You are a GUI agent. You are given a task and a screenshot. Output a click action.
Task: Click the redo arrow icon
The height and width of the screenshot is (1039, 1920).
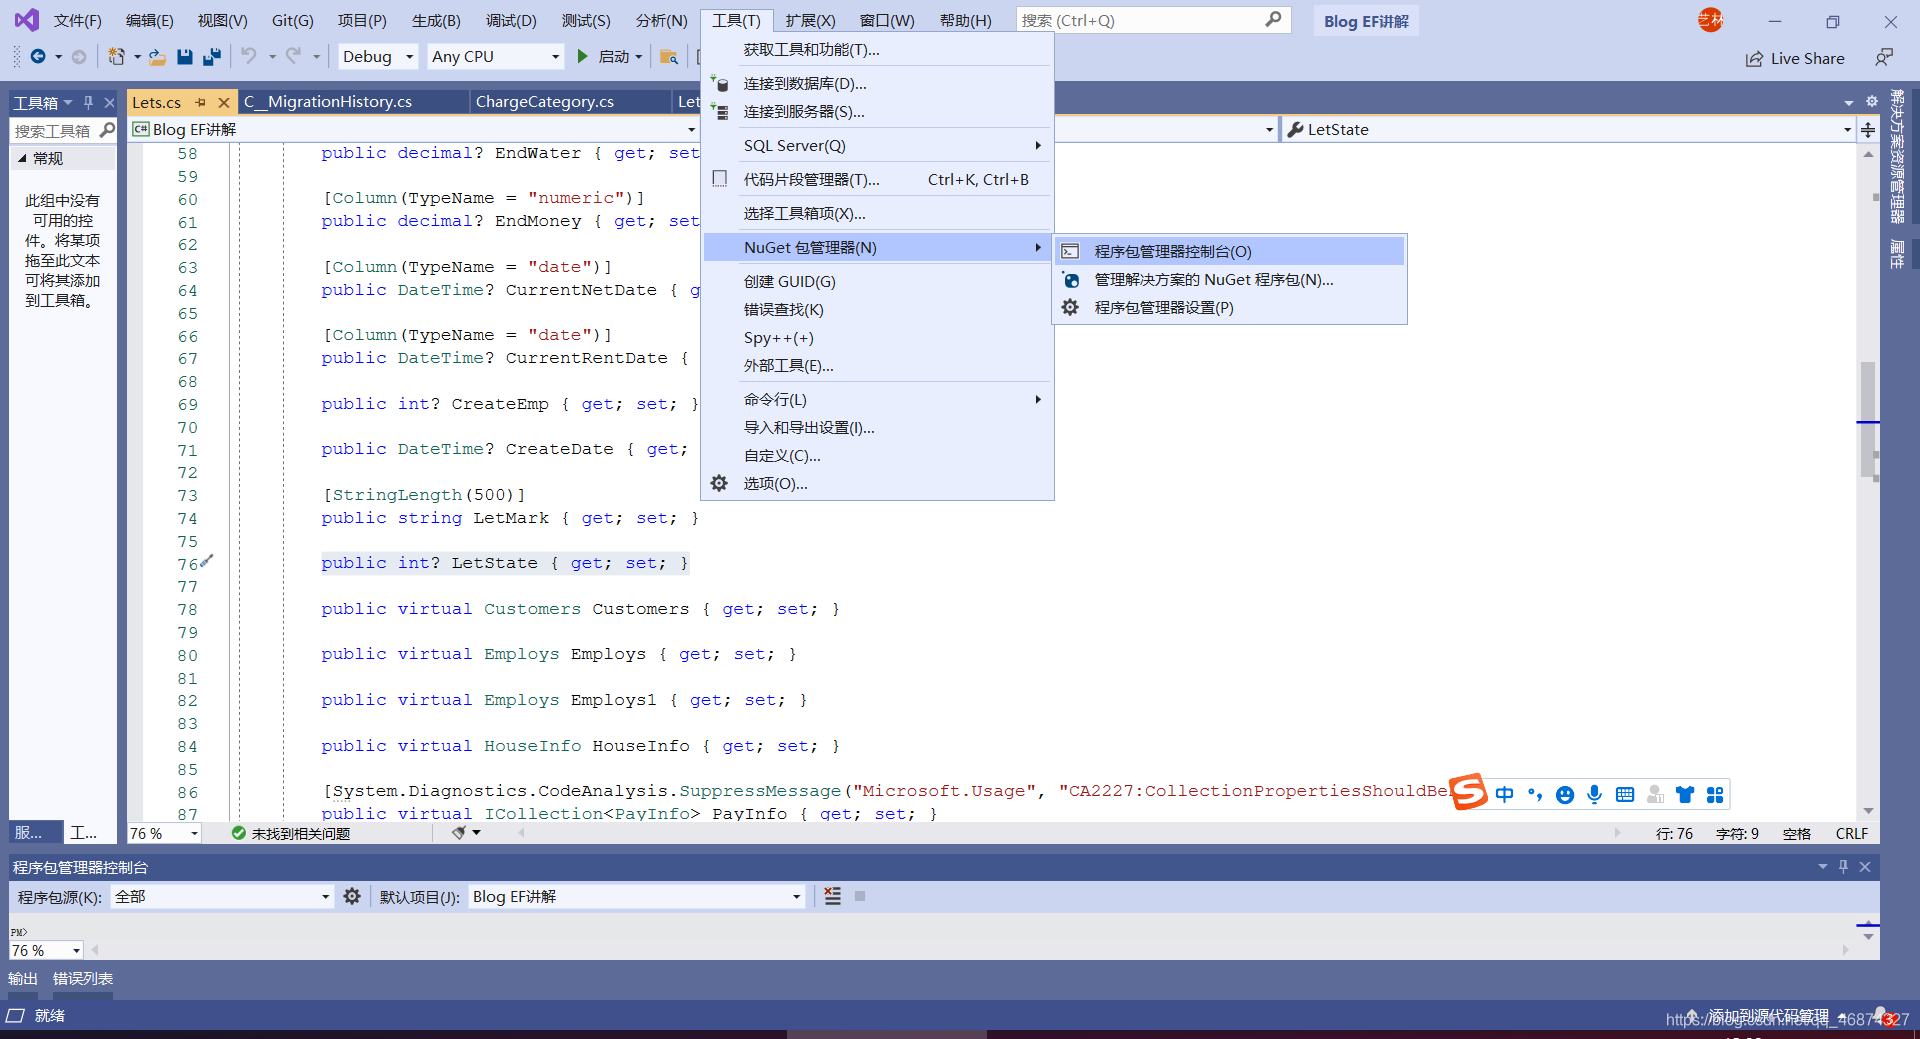pyautogui.click(x=293, y=56)
